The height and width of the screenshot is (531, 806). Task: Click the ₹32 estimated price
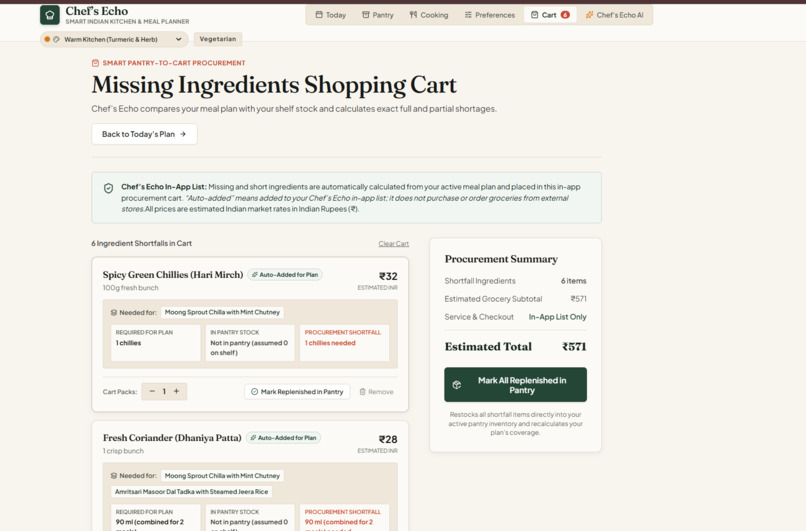pyautogui.click(x=388, y=276)
